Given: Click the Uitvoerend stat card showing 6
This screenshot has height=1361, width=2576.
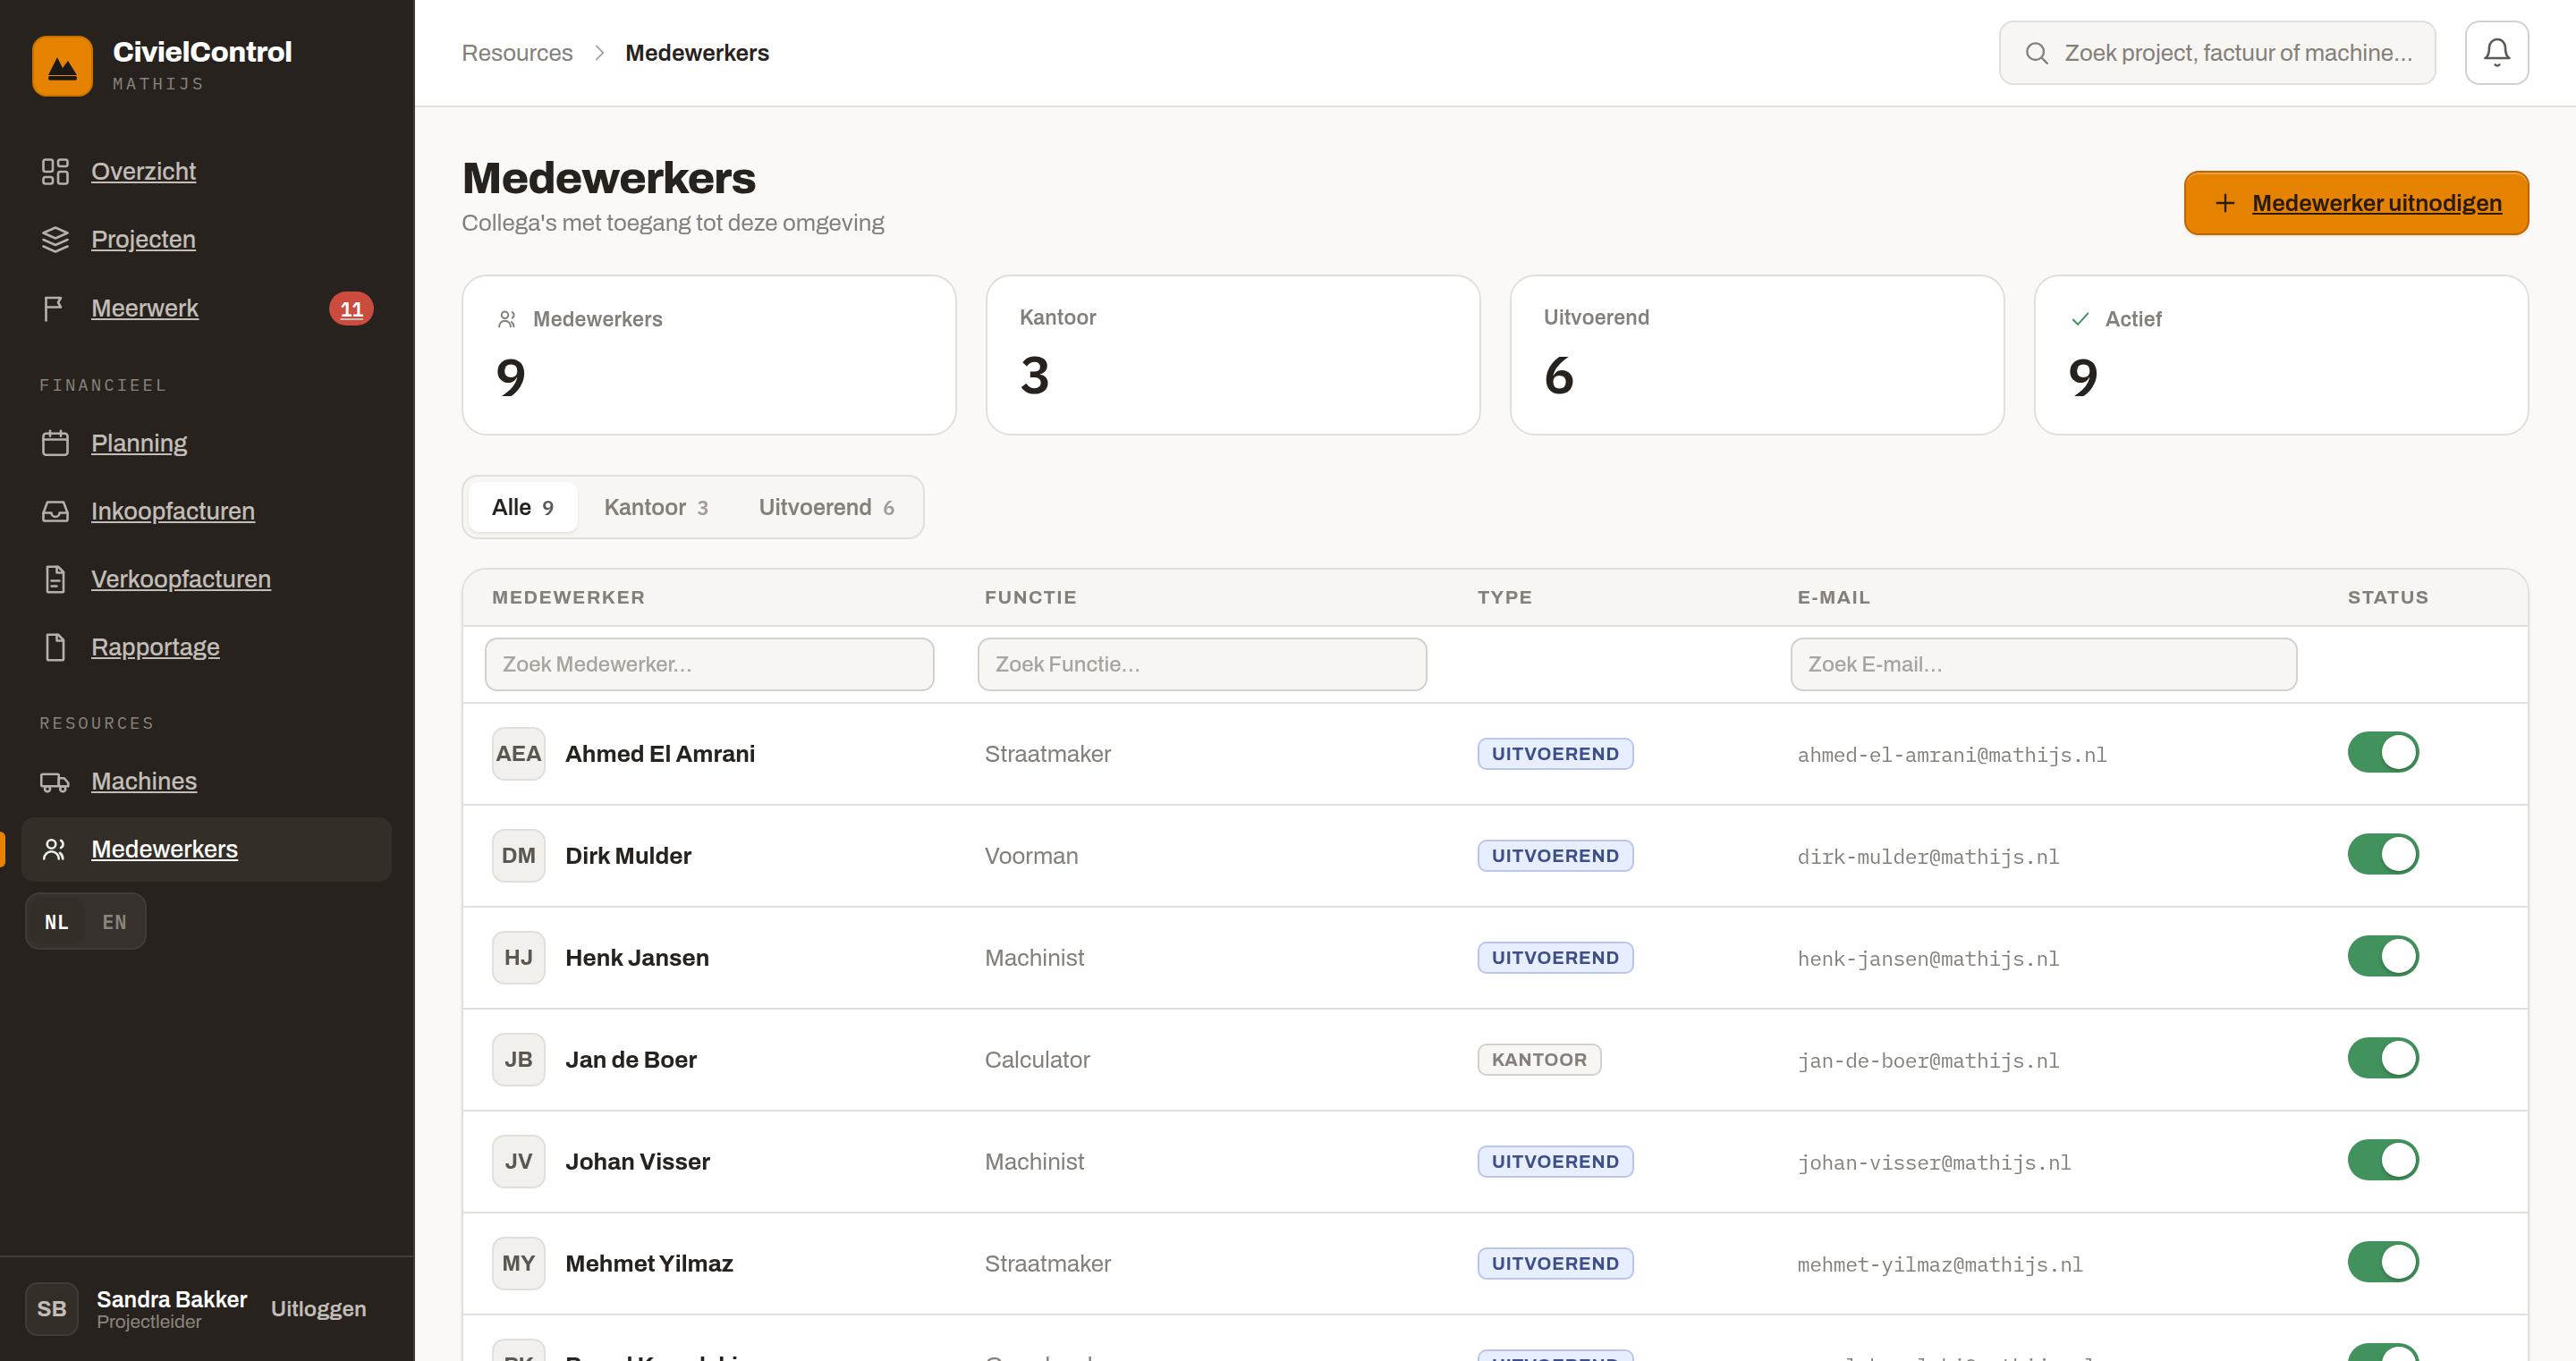Looking at the screenshot, I should (1756, 354).
